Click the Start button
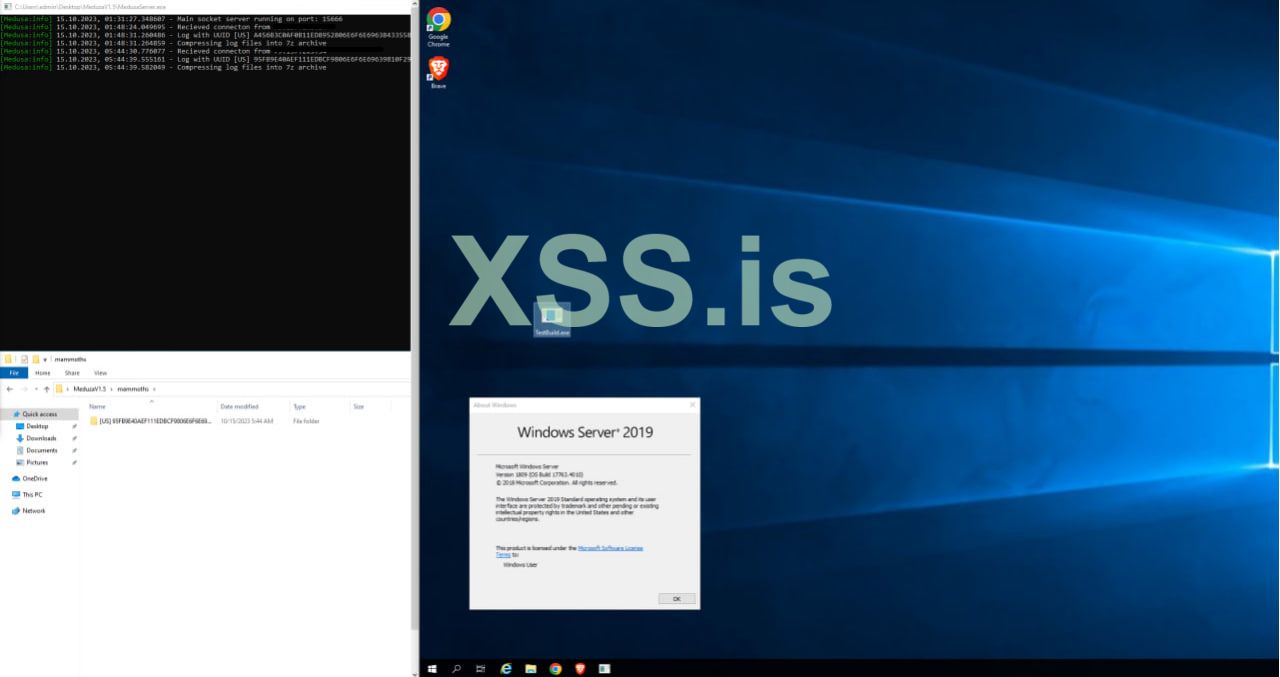This screenshot has height=677, width=1280. tap(432, 668)
